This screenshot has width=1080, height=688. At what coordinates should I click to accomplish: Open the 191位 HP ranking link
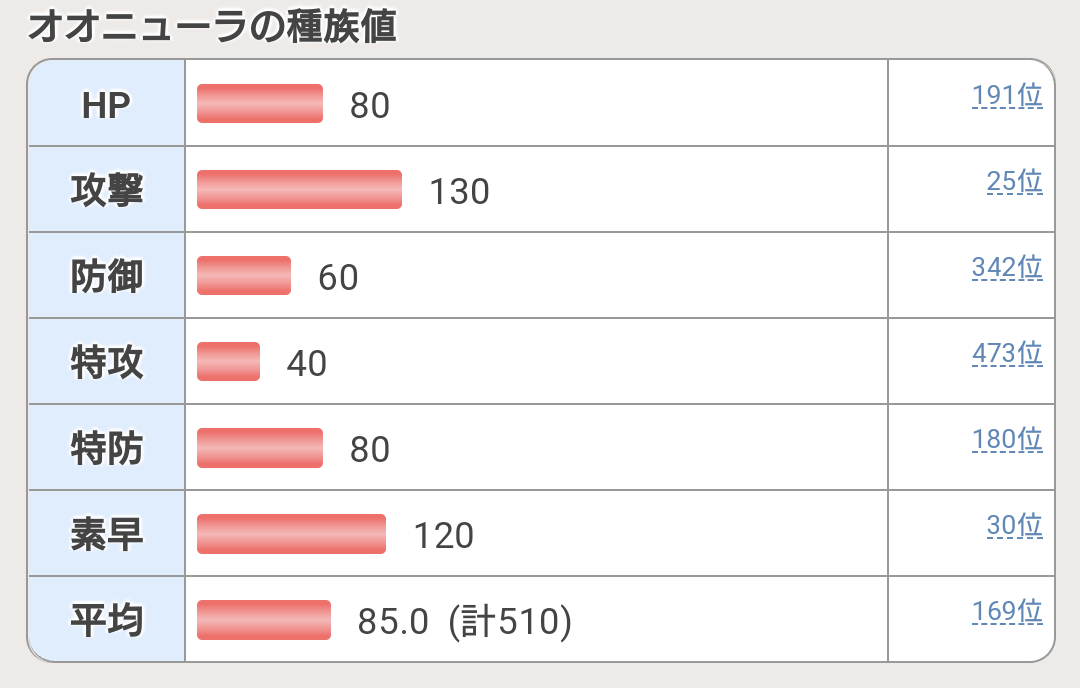point(1006,96)
